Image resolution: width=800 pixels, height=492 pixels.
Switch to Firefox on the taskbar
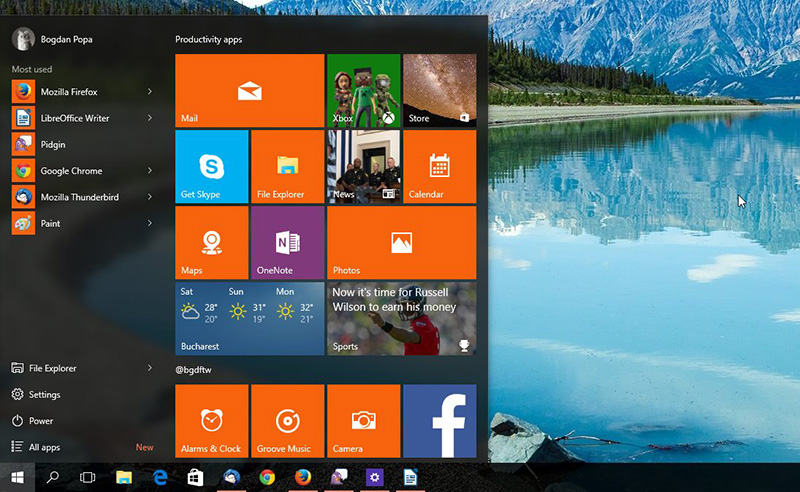(x=303, y=478)
